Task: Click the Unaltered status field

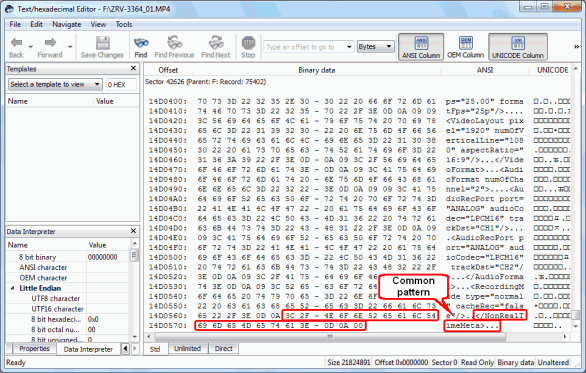Action: [553, 362]
